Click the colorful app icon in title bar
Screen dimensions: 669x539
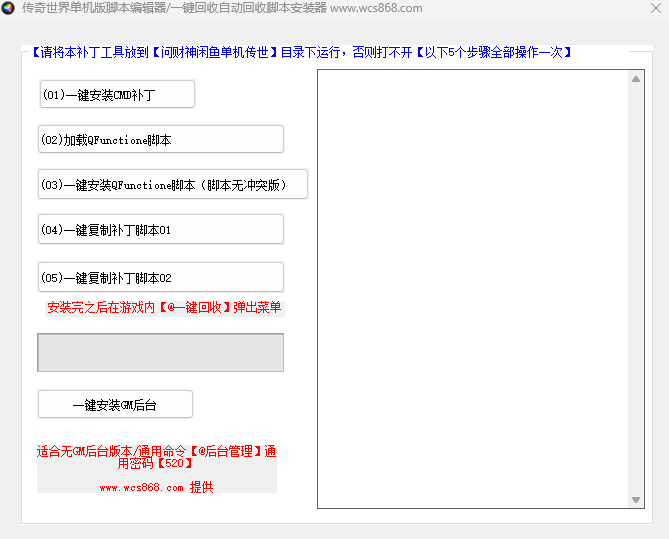pyautogui.click(x=8, y=8)
